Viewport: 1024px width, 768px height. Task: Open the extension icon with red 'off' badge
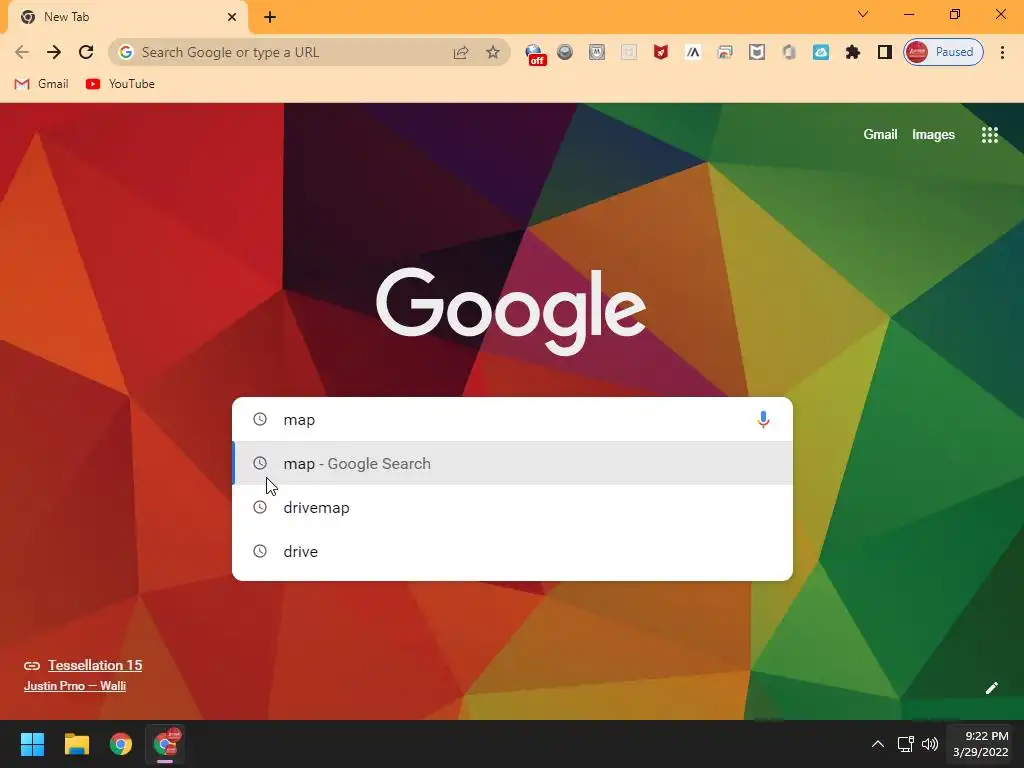pyautogui.click(x=536, y=54)
